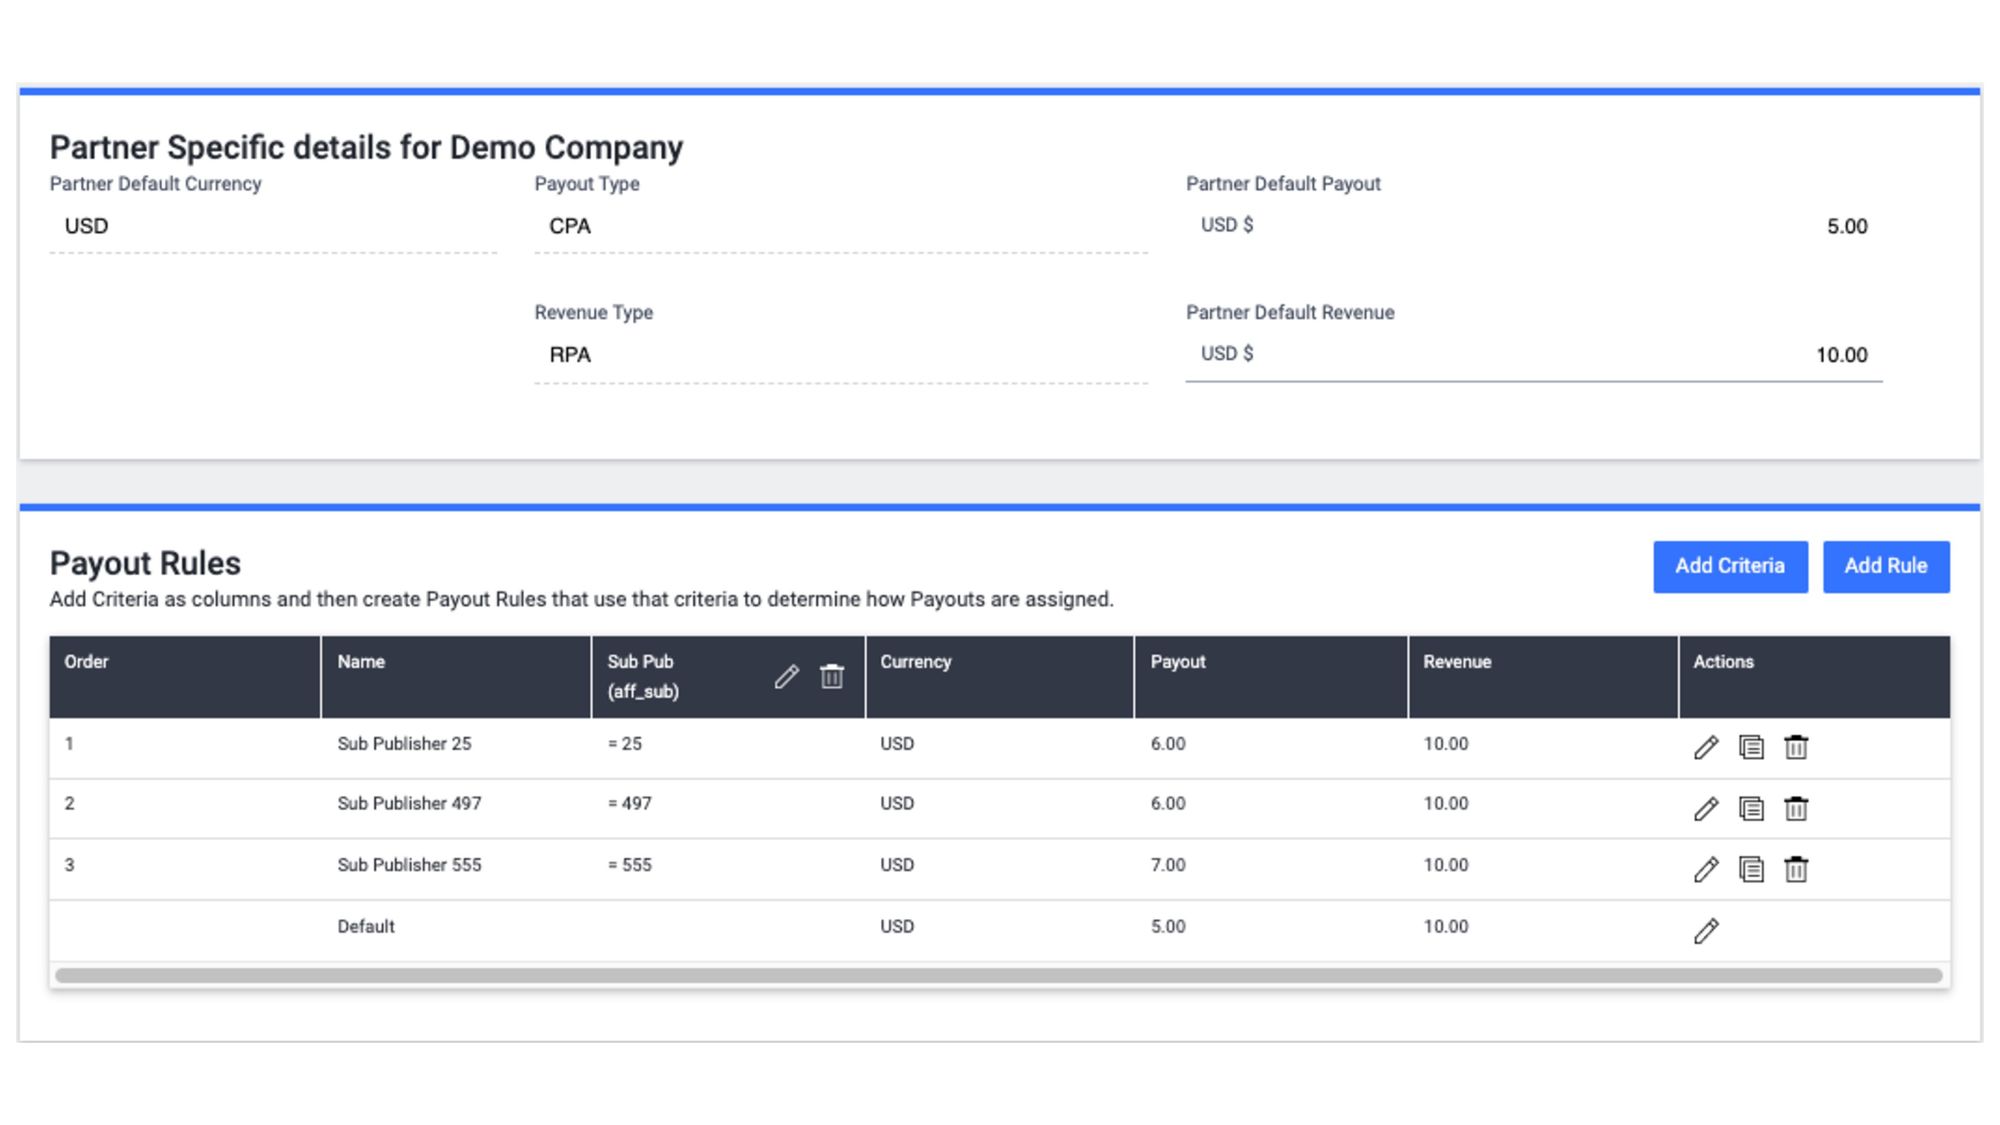2000x1125 pixels.
Task: Click the 7.00 payout value
Action: (x=1168, y=865)
